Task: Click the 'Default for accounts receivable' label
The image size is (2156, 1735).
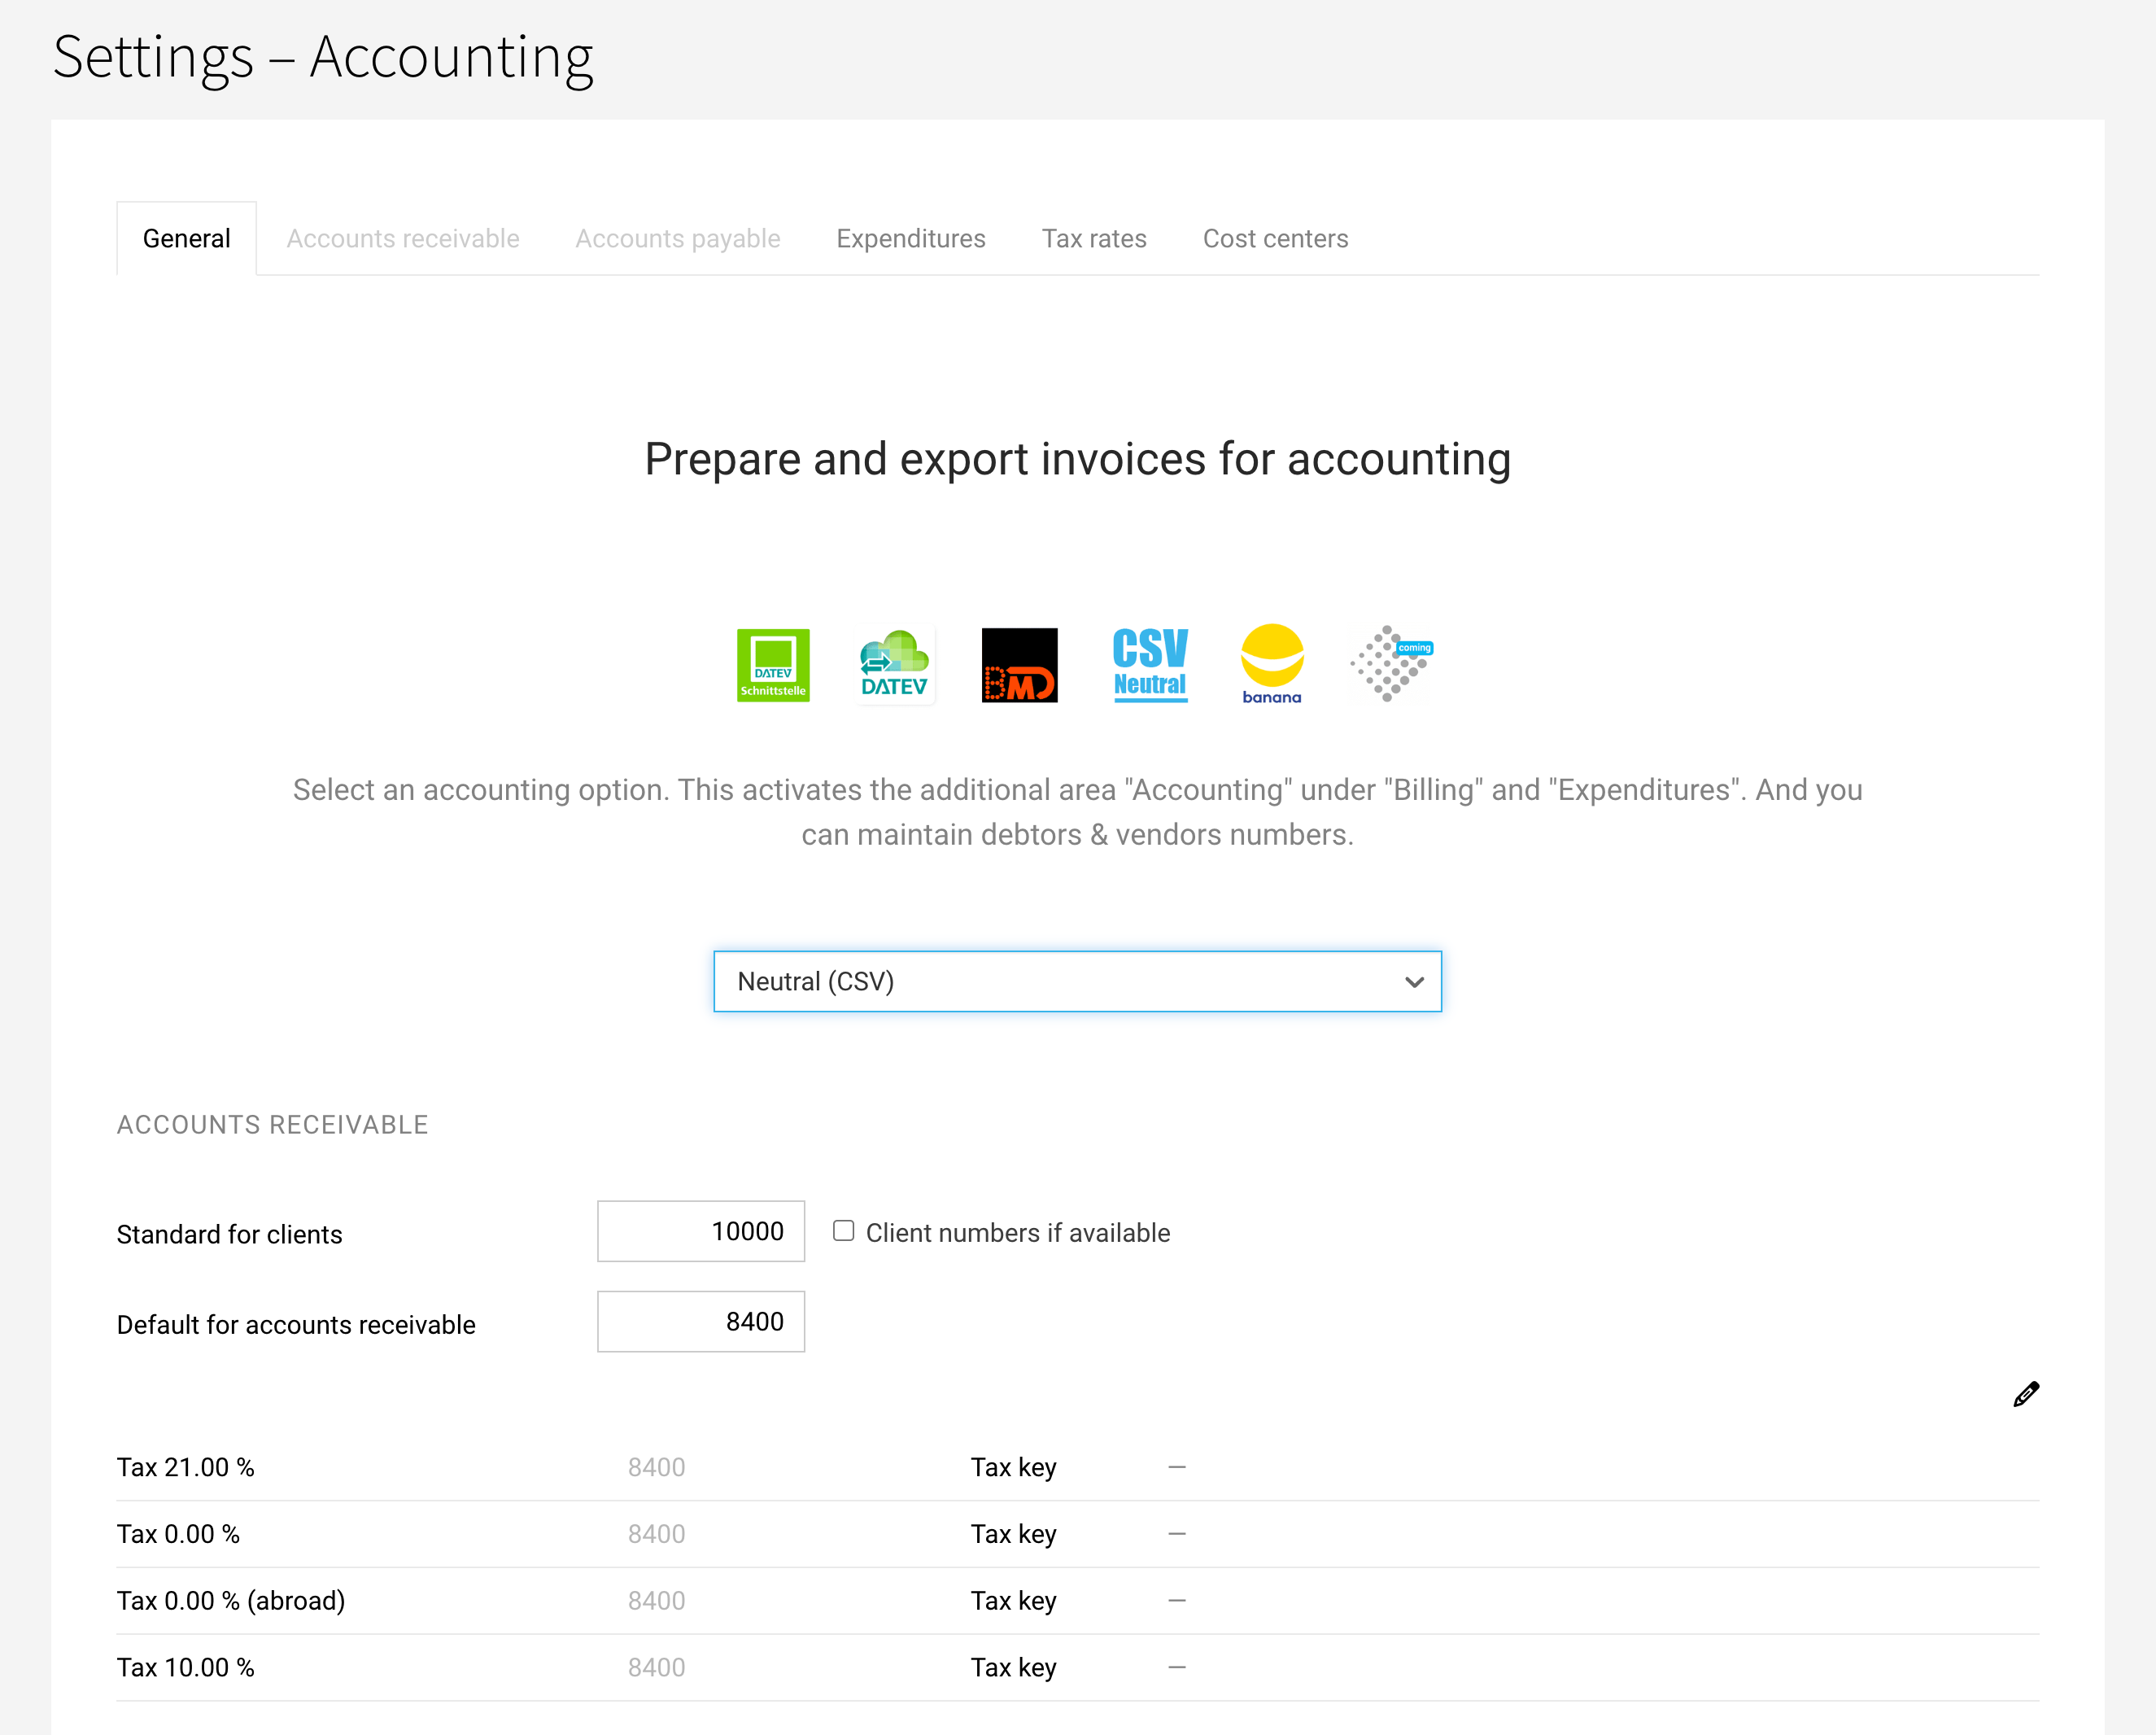Action: 296,1325
